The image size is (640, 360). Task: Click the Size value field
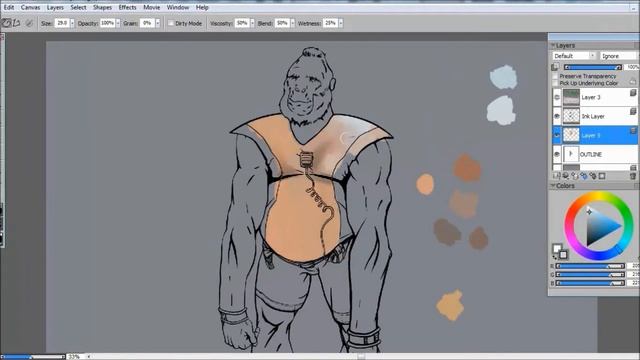coord(62,23)
